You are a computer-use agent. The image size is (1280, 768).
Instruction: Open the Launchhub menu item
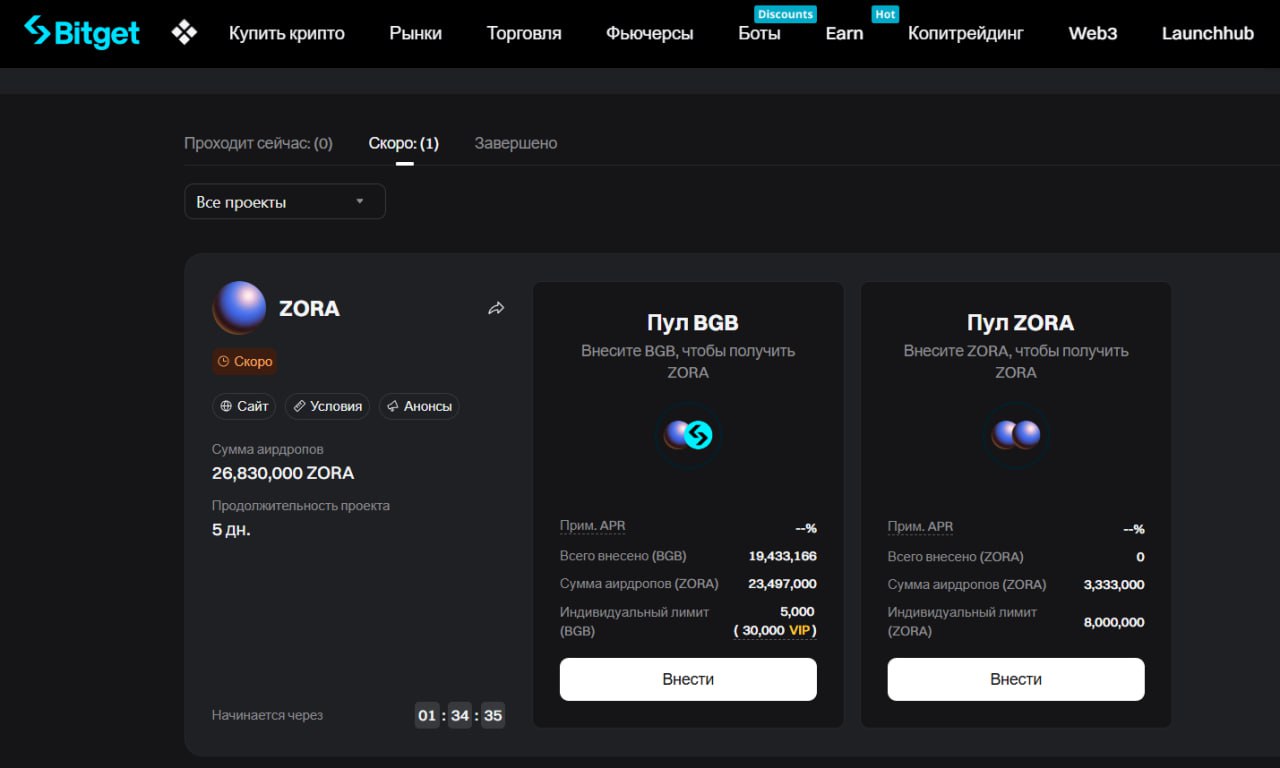1208,33
